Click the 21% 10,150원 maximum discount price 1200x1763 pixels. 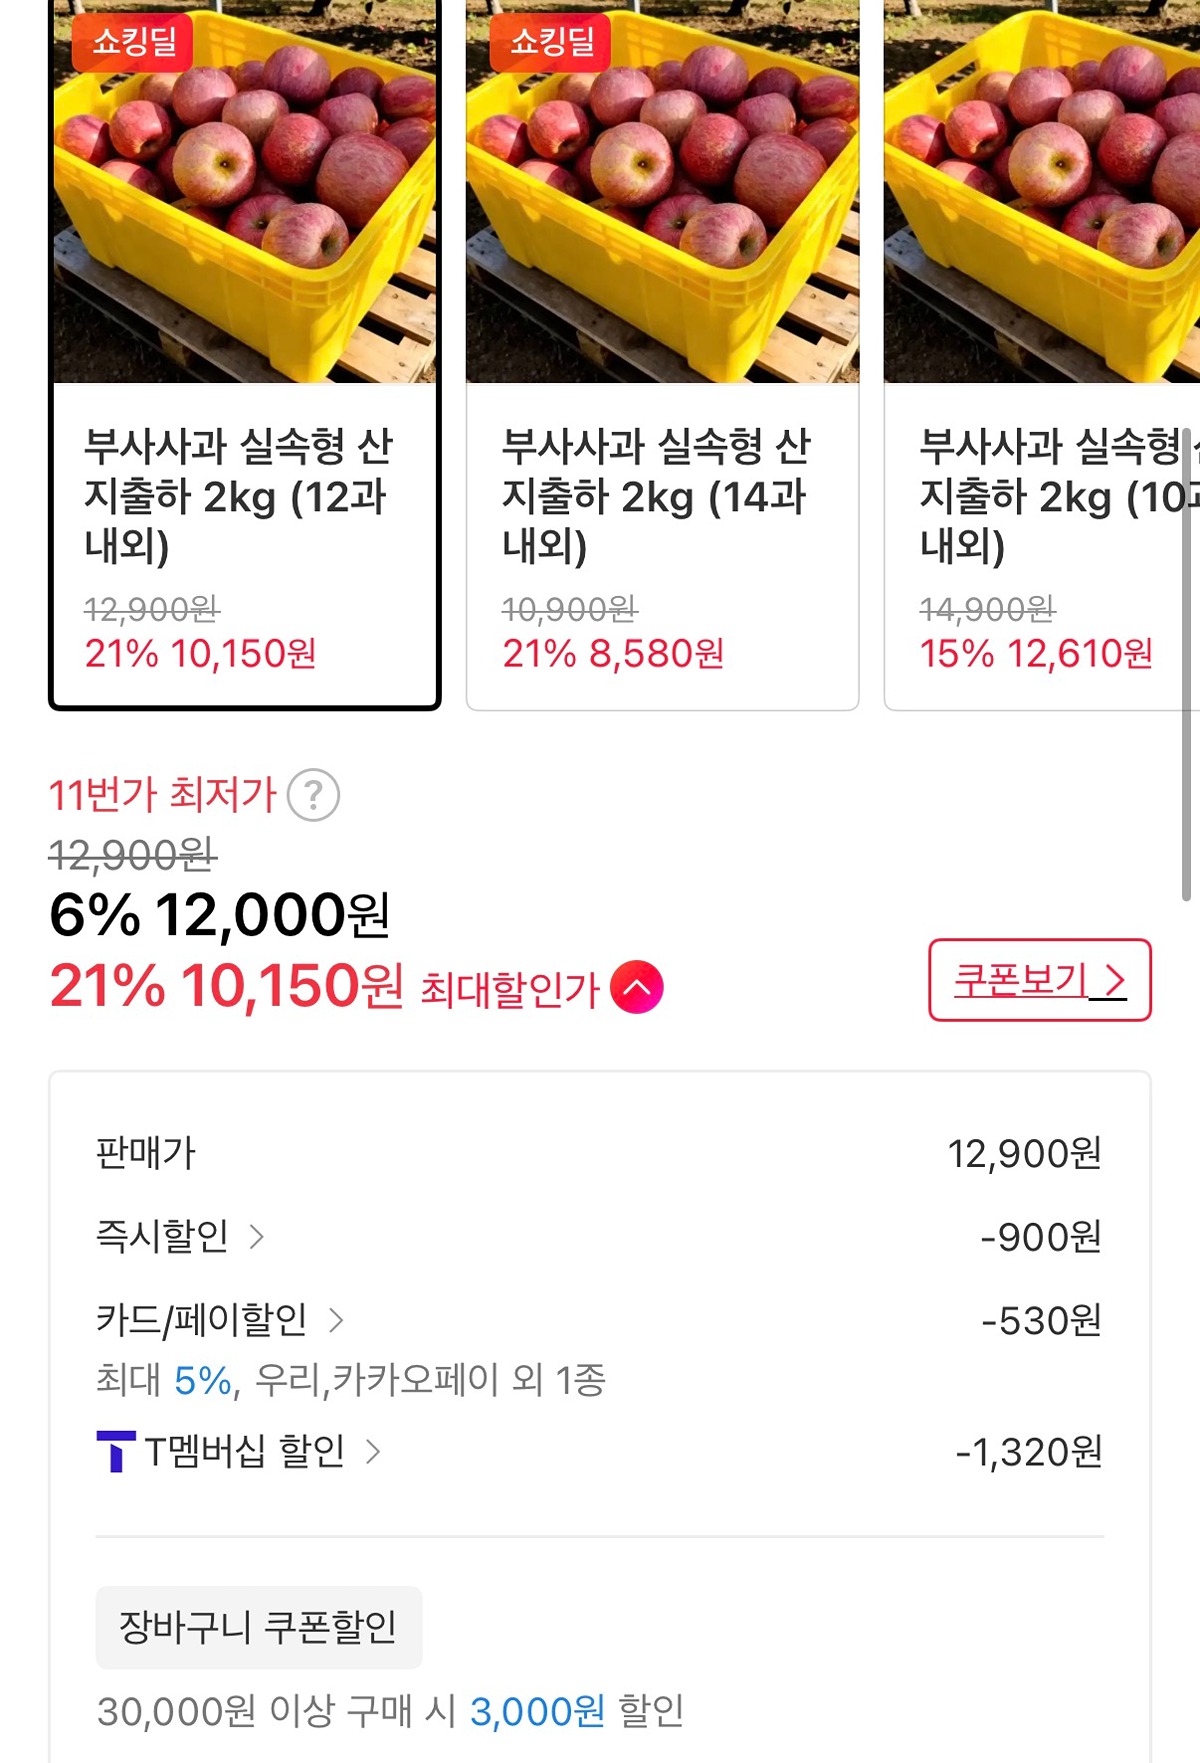[x=227, y=986]
